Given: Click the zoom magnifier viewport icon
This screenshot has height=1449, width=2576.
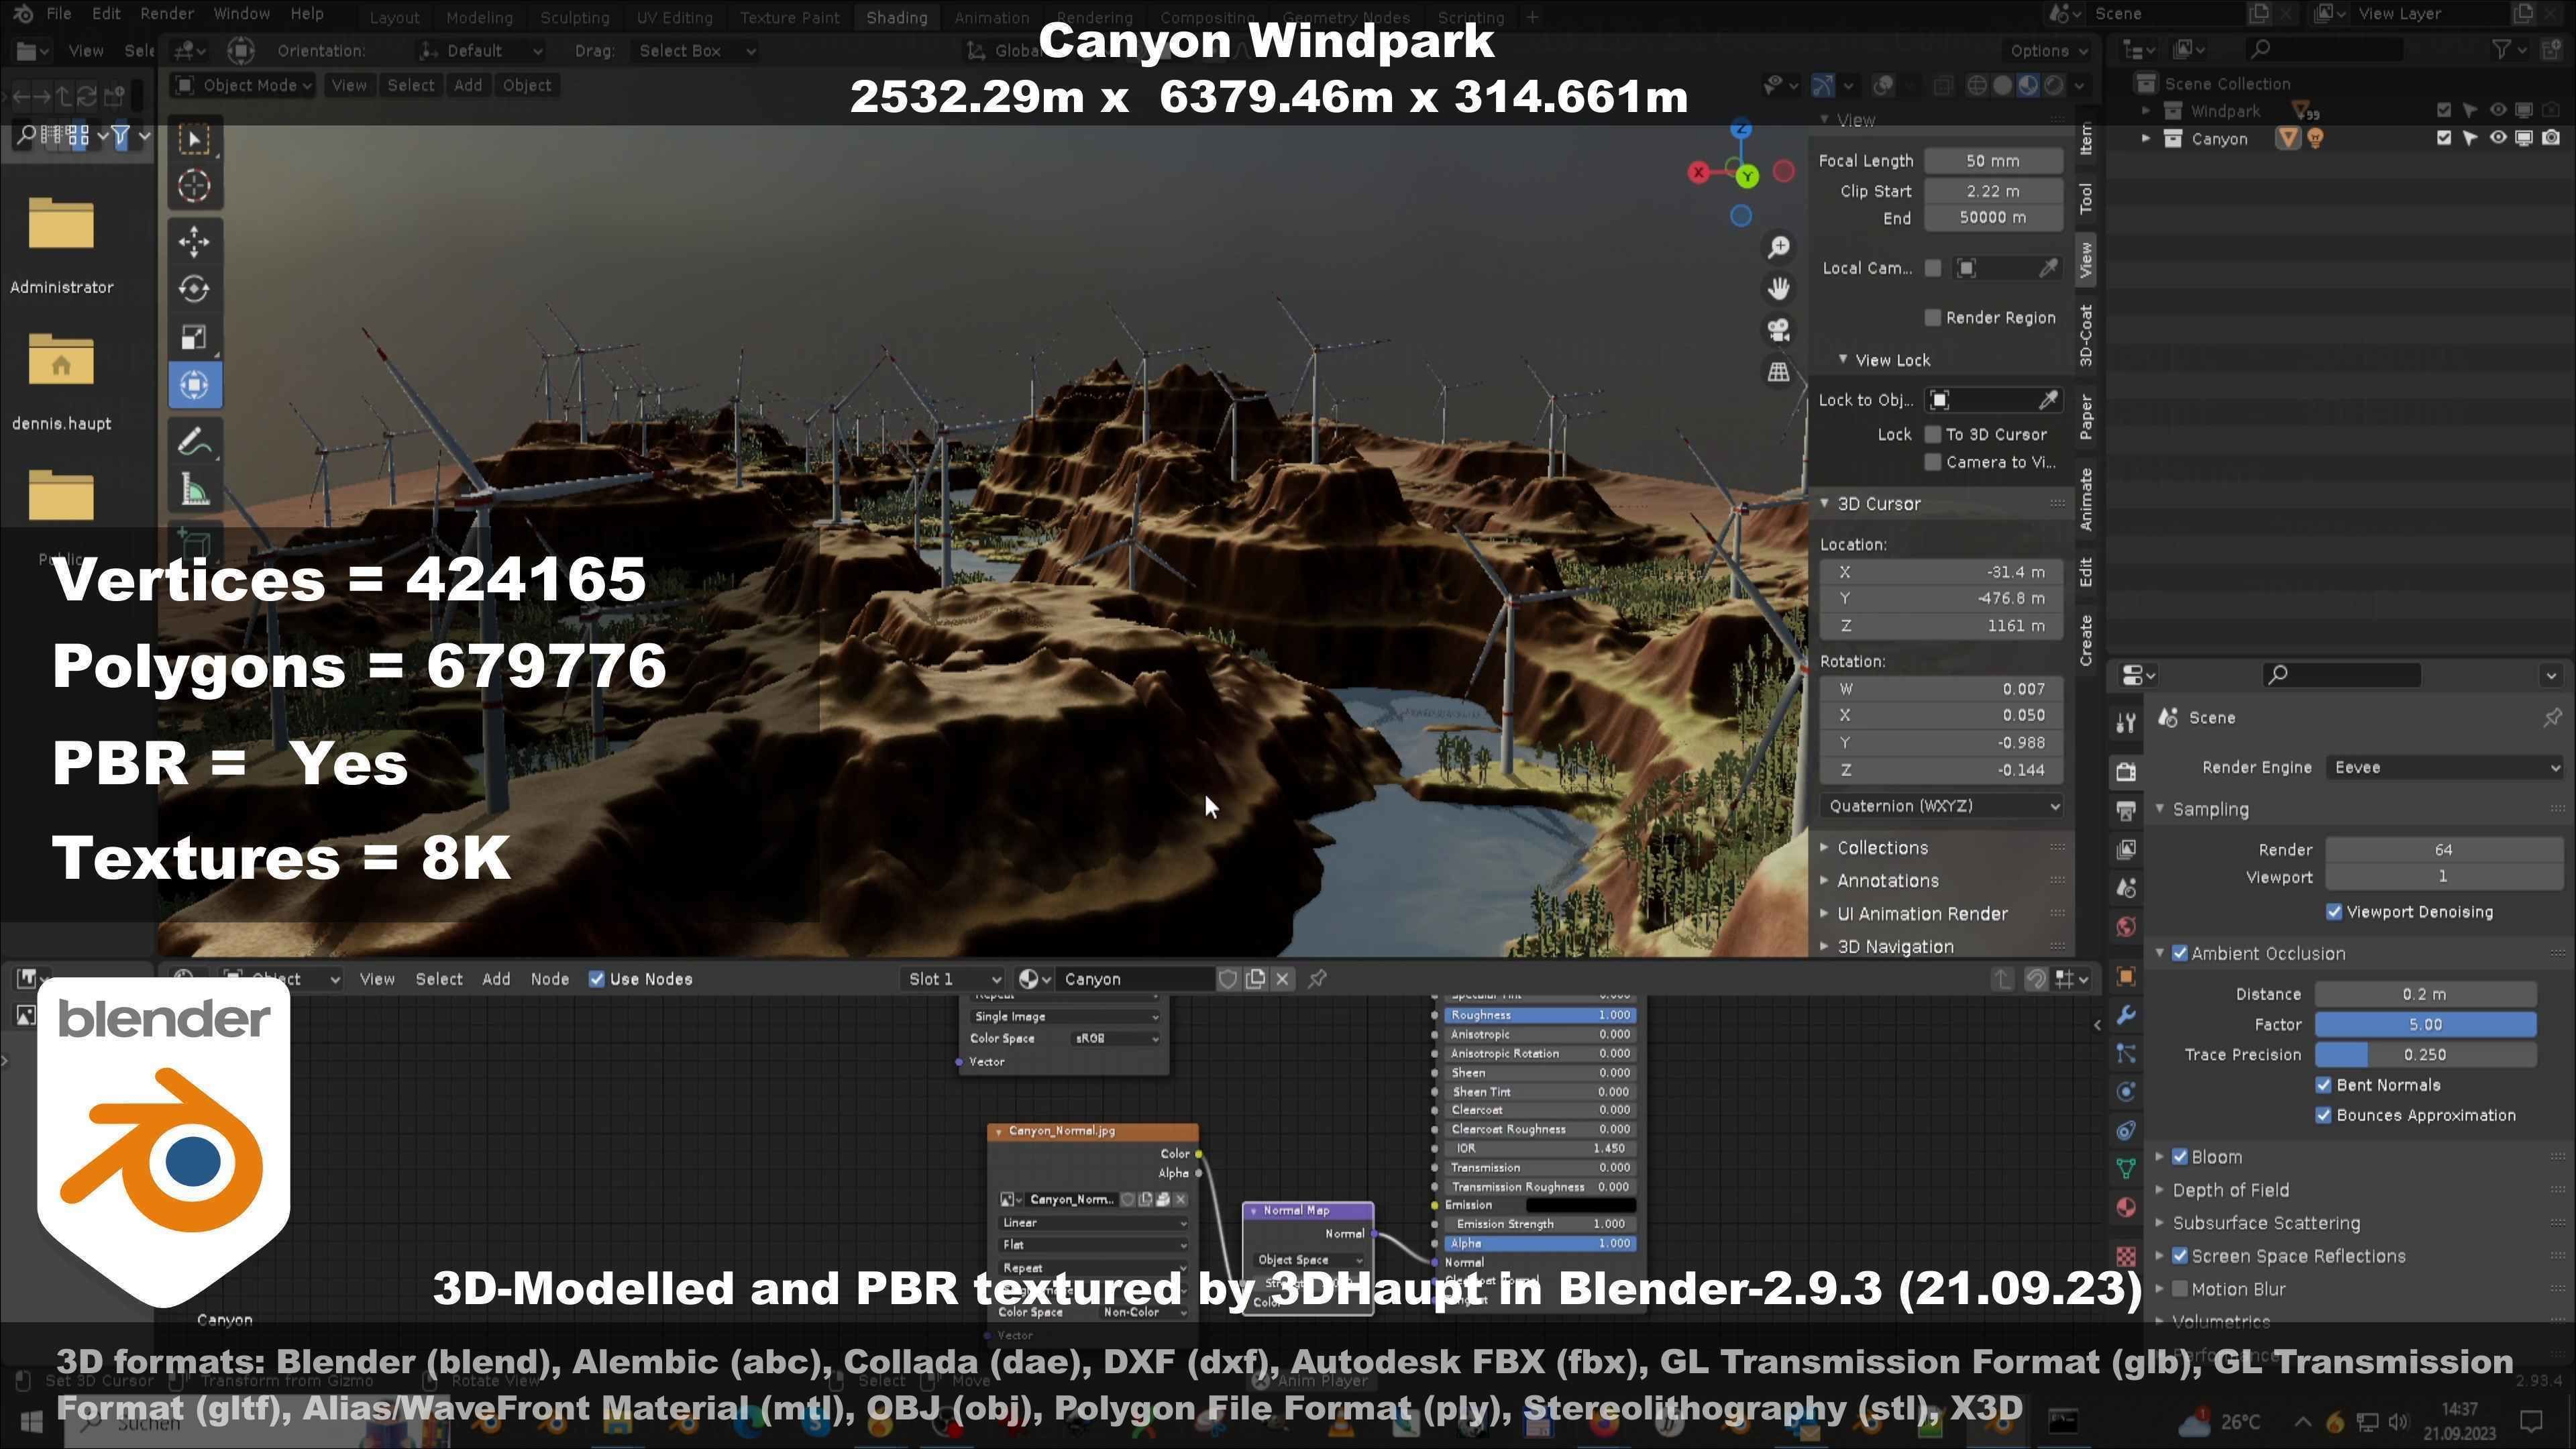Looking at the screenshot, I should click(x=1778, y=247).
